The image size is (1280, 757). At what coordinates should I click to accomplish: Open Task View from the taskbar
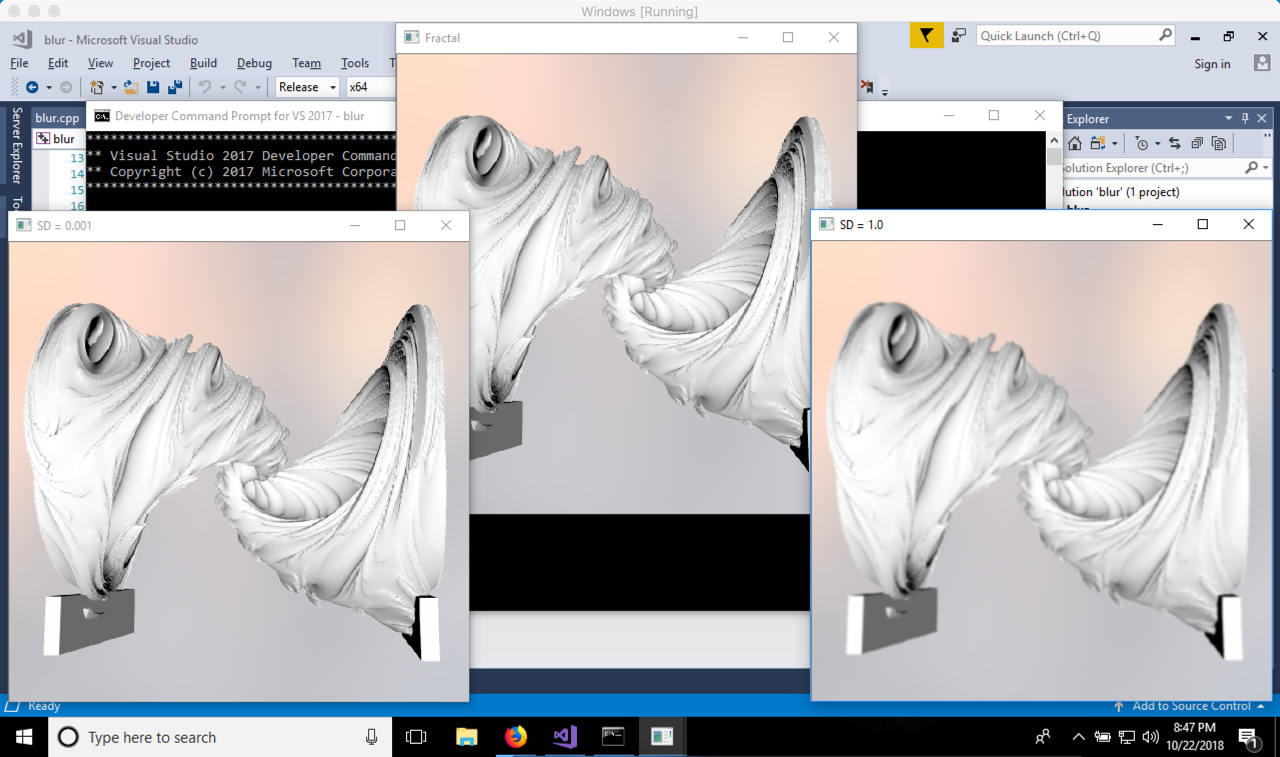(x=416, y=737)
